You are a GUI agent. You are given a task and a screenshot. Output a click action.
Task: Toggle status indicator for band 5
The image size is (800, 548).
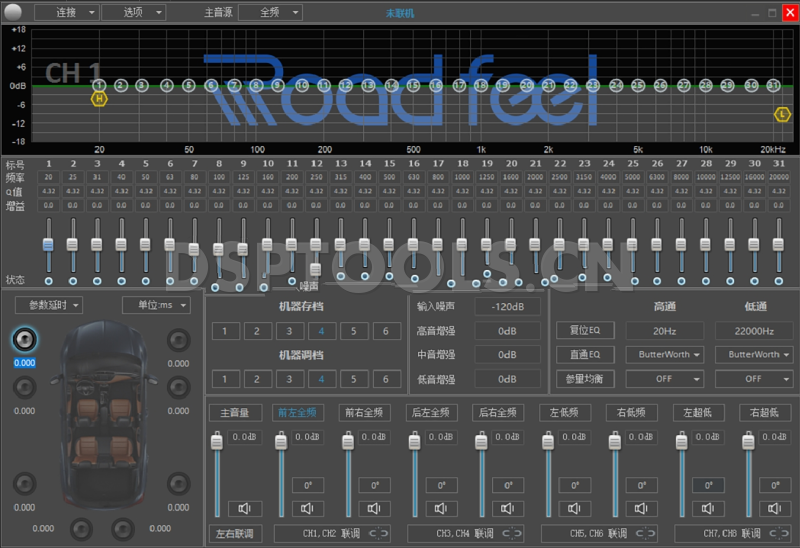tap(146, 281)
